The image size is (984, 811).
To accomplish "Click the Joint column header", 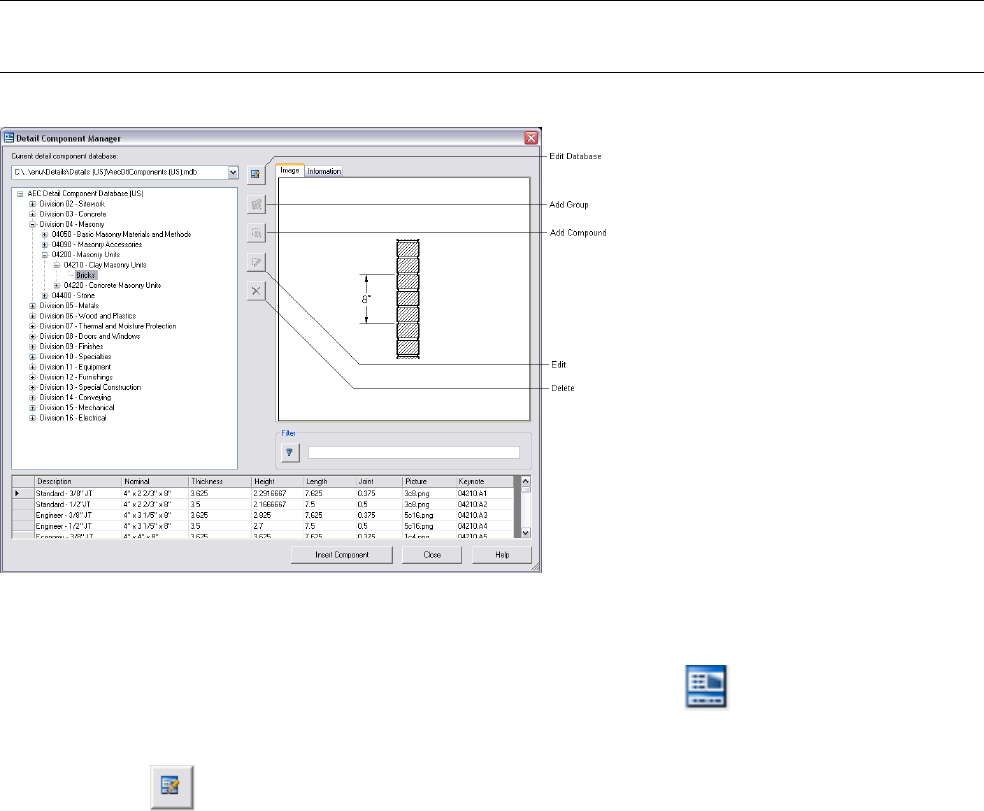I will click(379, 481).
